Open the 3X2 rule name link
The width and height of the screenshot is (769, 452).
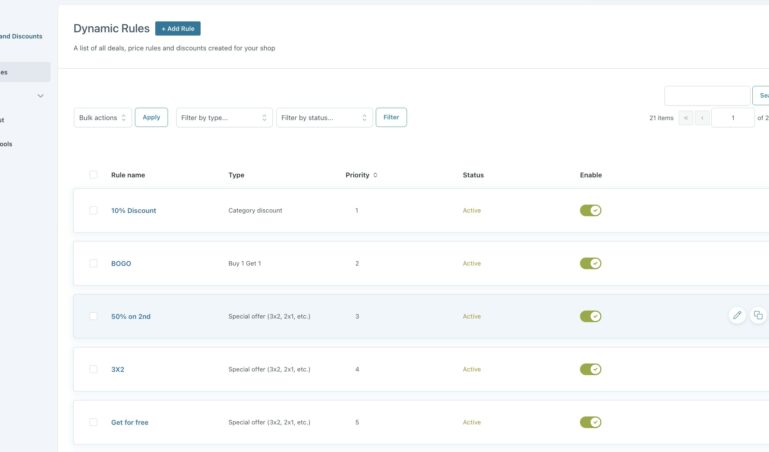point(118,369)
